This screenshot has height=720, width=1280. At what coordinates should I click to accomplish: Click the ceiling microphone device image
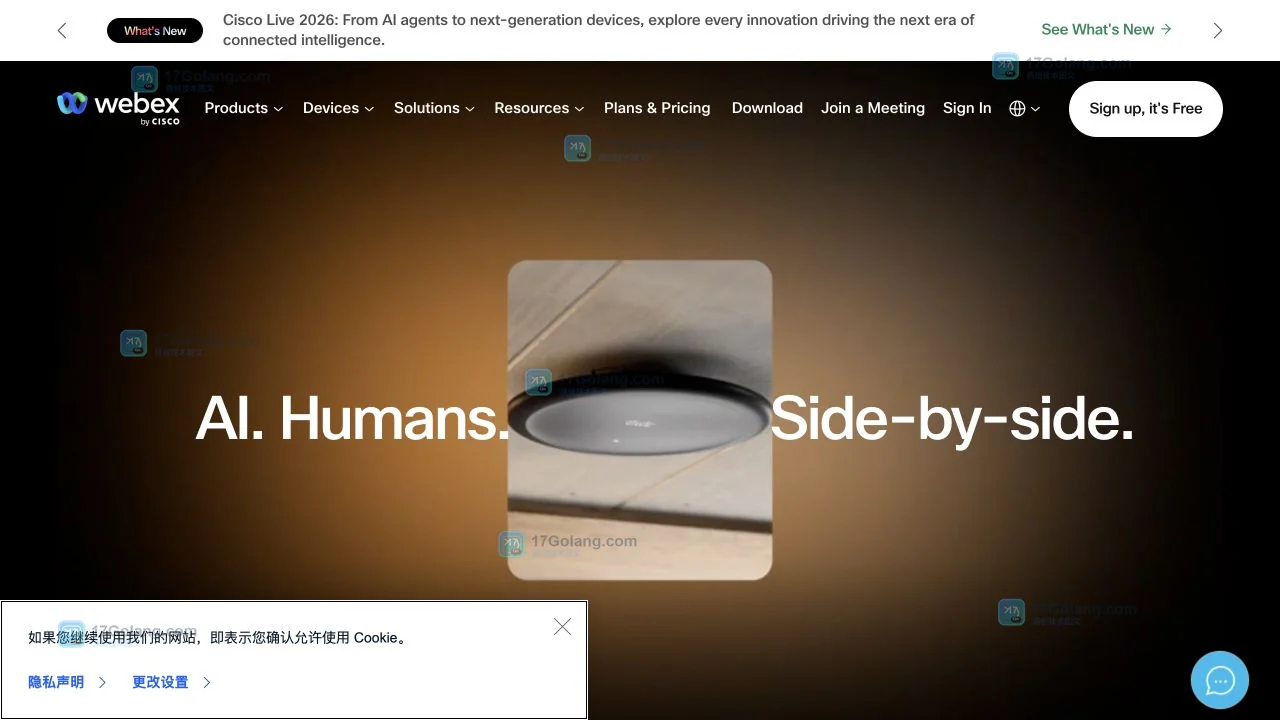click(x=640, y=420)
